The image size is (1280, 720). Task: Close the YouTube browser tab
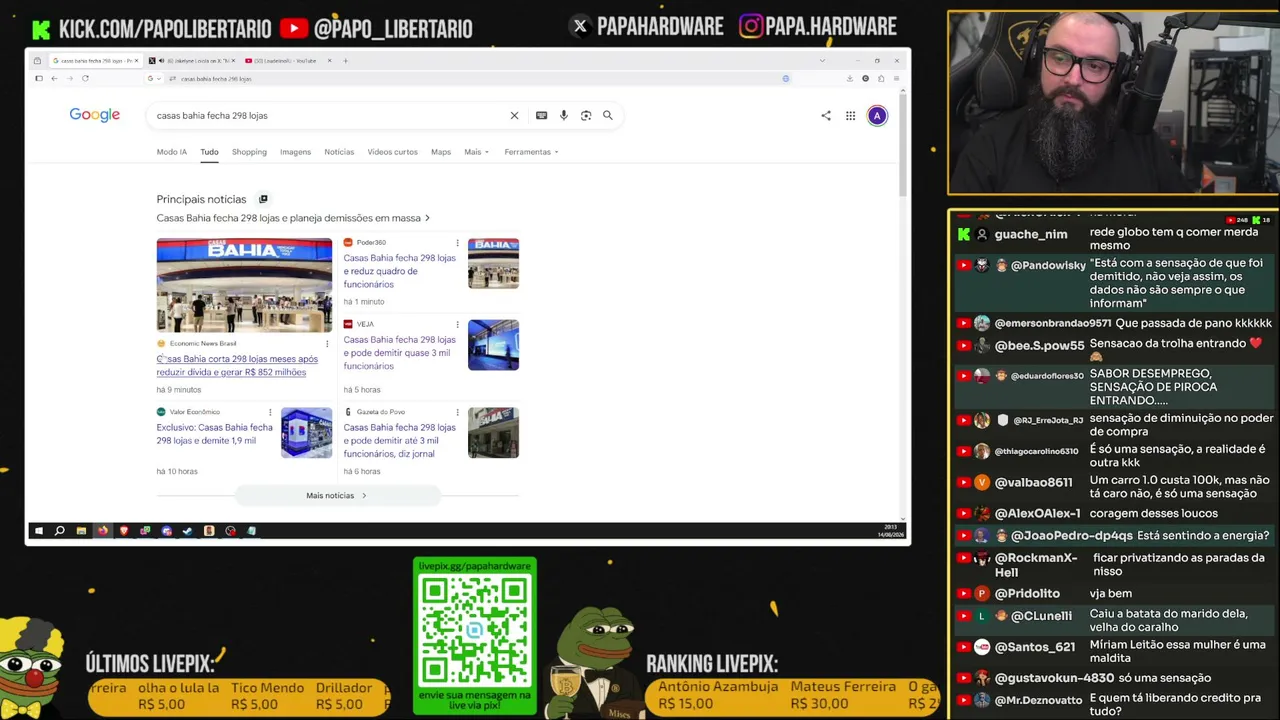coord(328,61)
